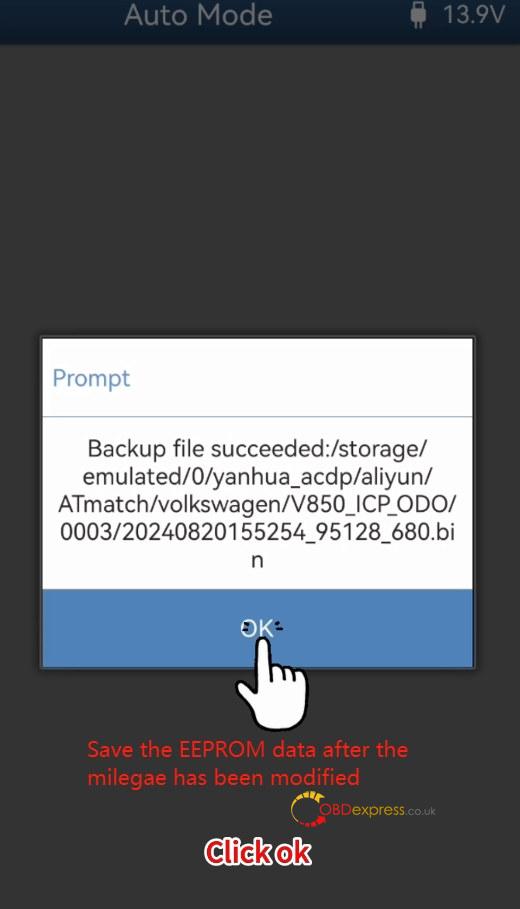Click "Save the EEPROM data after the" note

[x=248, y=750]
